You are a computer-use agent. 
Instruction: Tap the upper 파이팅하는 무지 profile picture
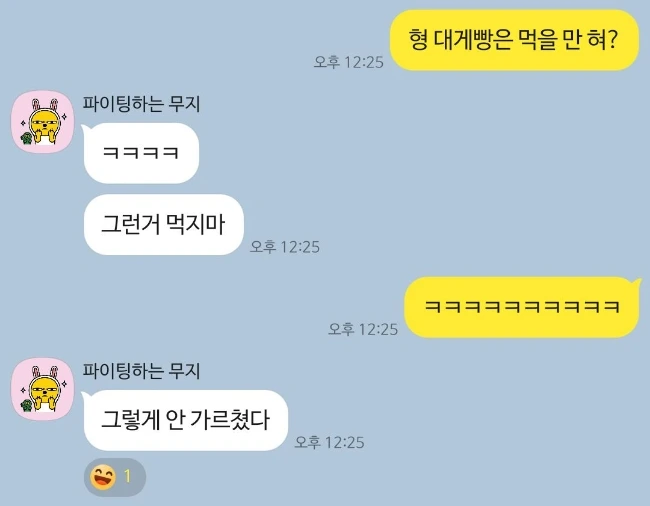tap(42, 122)
